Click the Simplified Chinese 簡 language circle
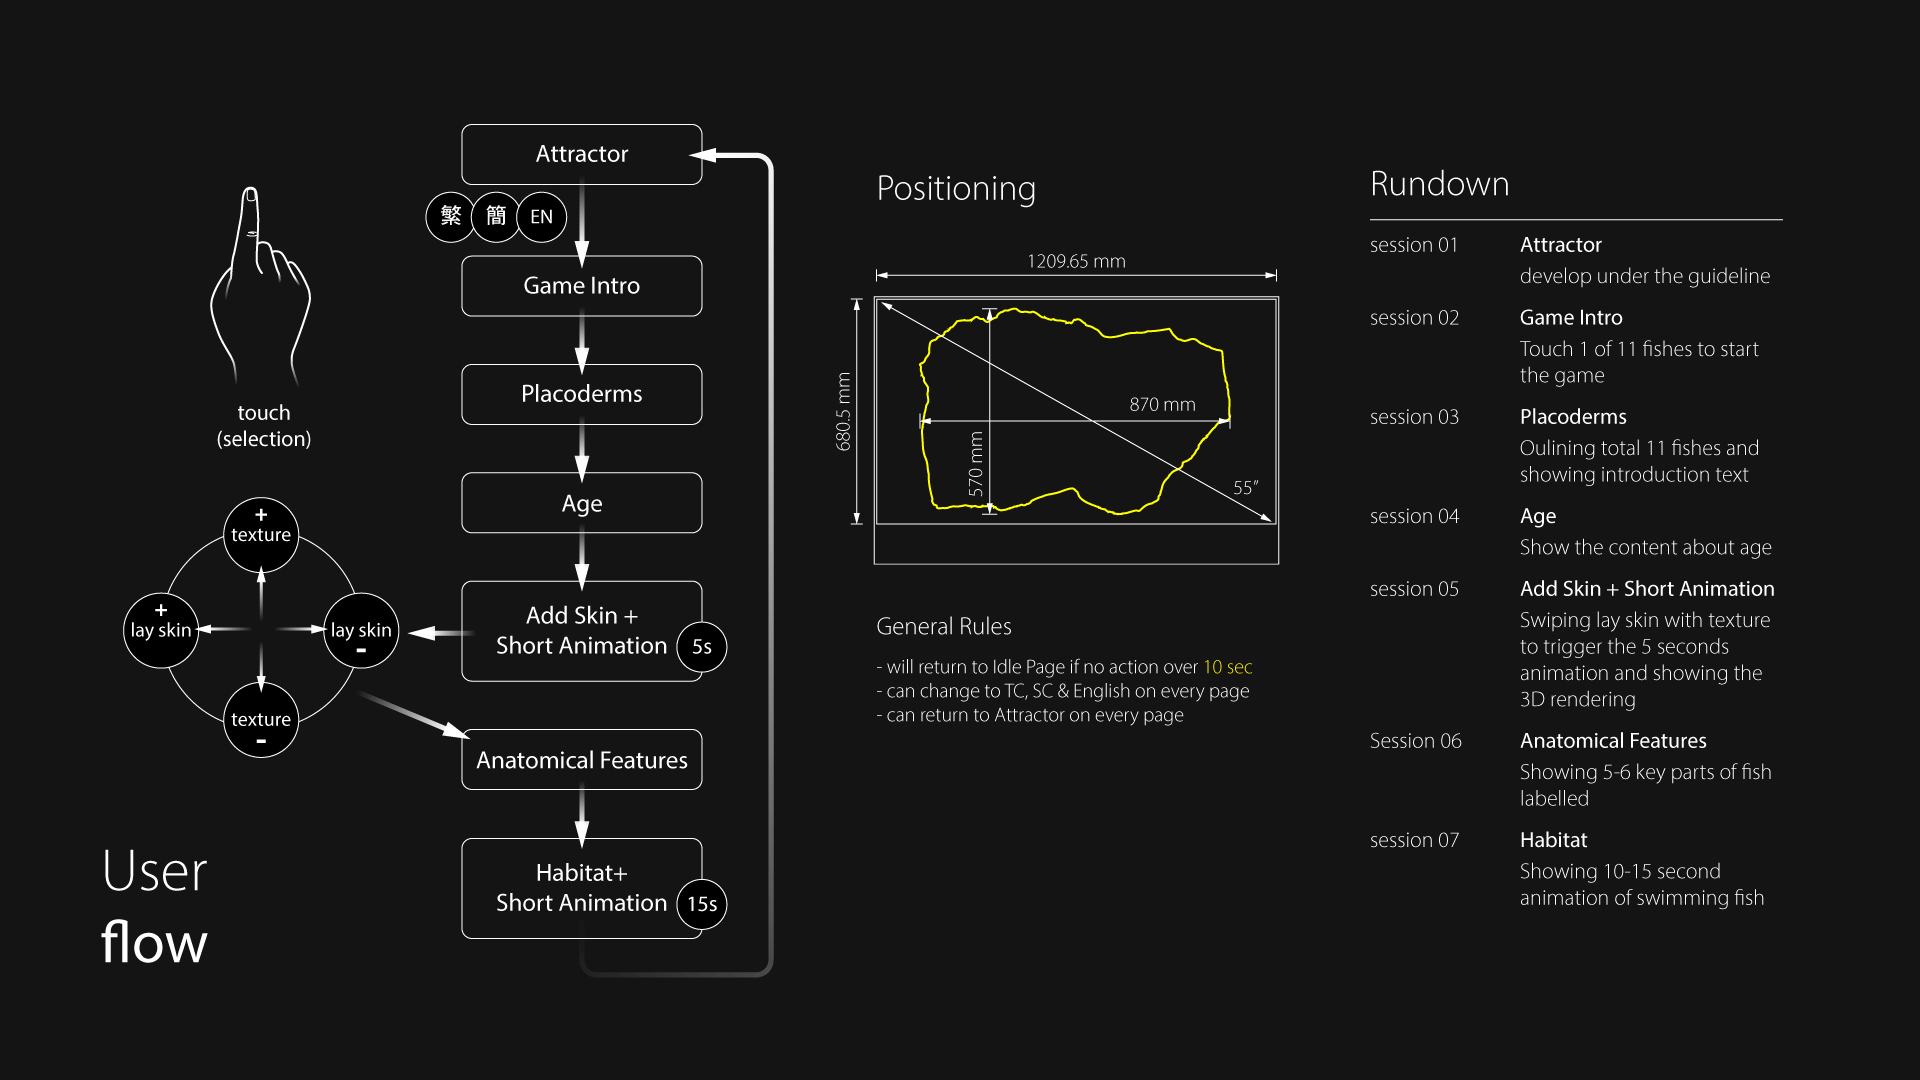1920x1080 pixels. click(x=496, y=216)
